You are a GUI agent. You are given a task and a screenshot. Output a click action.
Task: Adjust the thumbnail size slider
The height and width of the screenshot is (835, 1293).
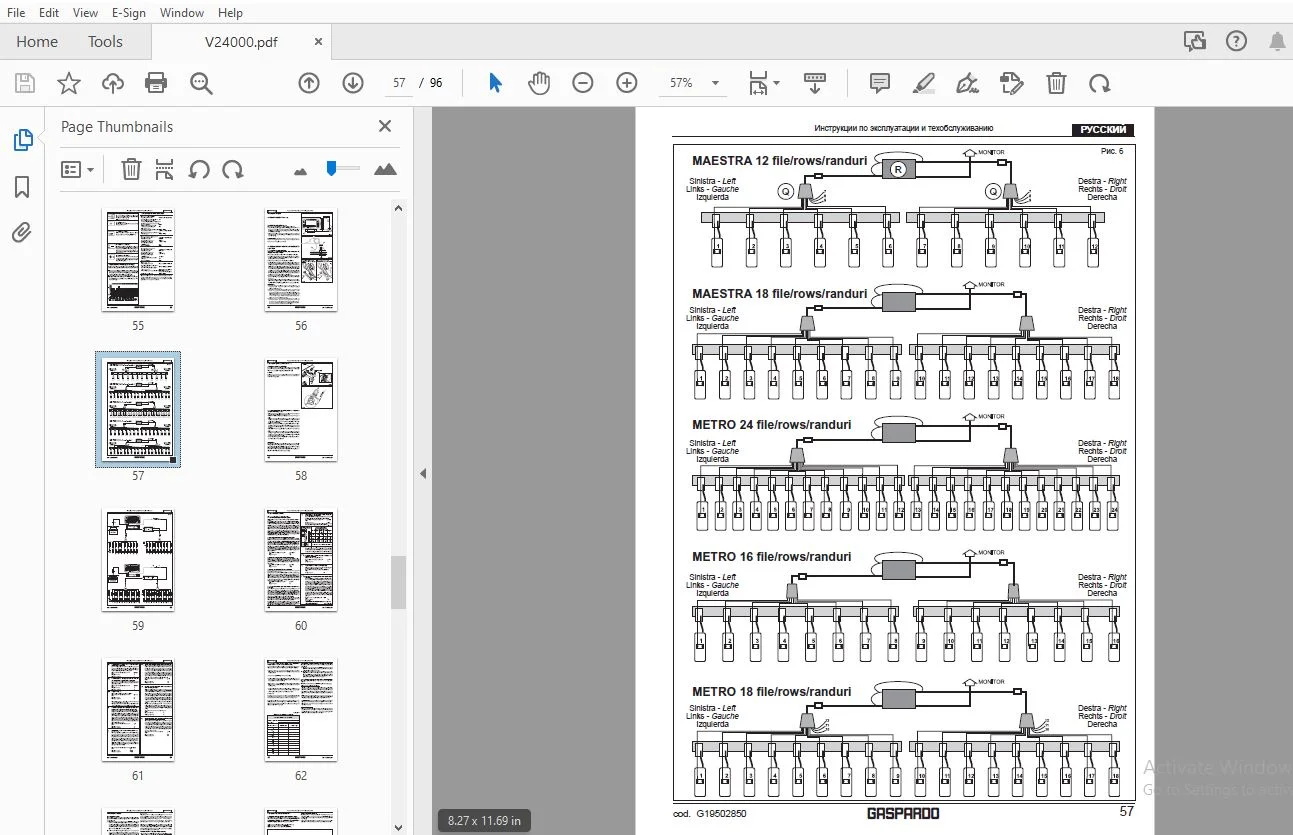click(332, 168)
